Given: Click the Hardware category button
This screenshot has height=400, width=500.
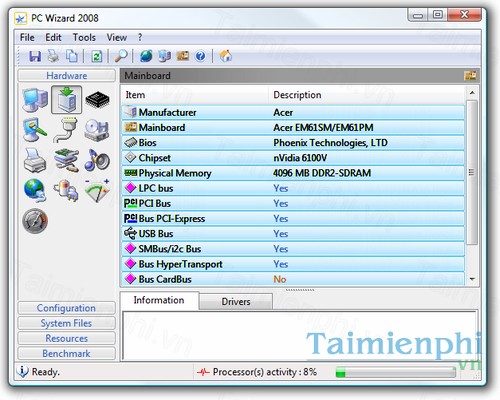Looking at the screenshot, I should 67,76.
